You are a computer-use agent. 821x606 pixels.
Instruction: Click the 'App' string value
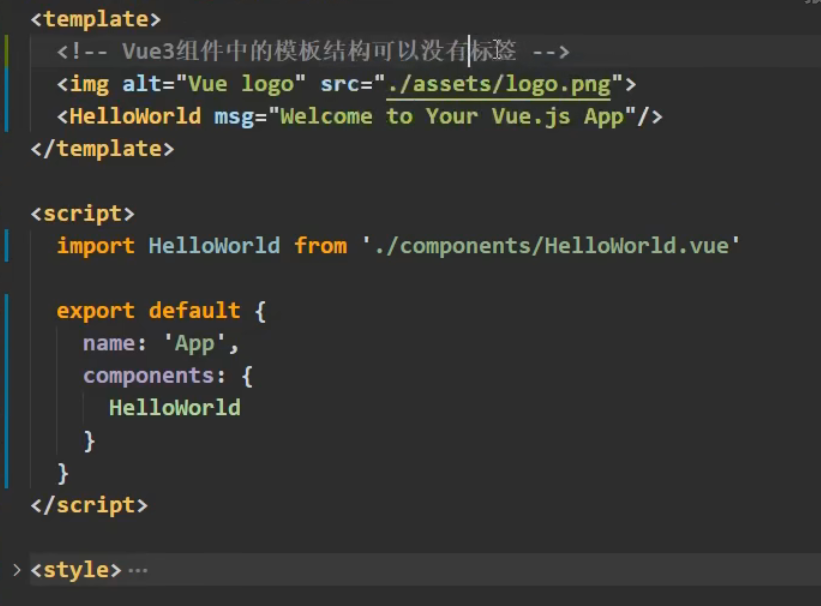coord(195,344)
